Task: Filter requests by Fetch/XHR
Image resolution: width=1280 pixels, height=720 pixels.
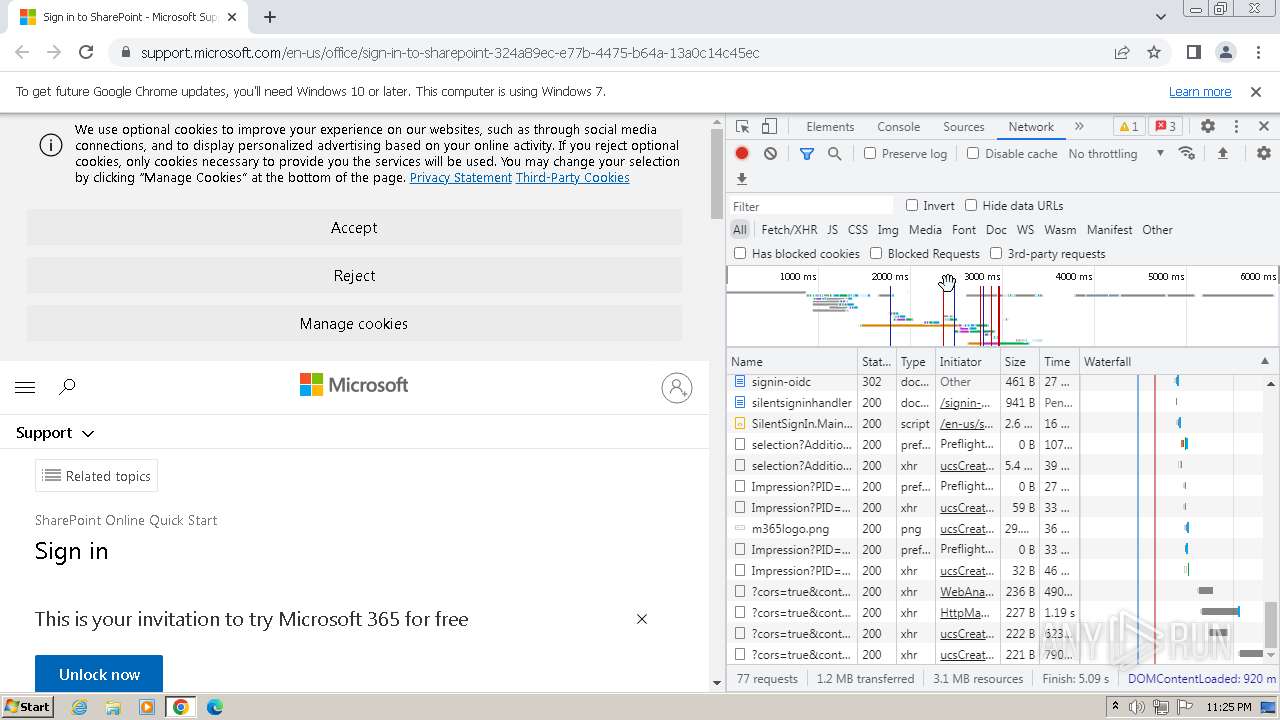Action: click(x=789, y=229)
